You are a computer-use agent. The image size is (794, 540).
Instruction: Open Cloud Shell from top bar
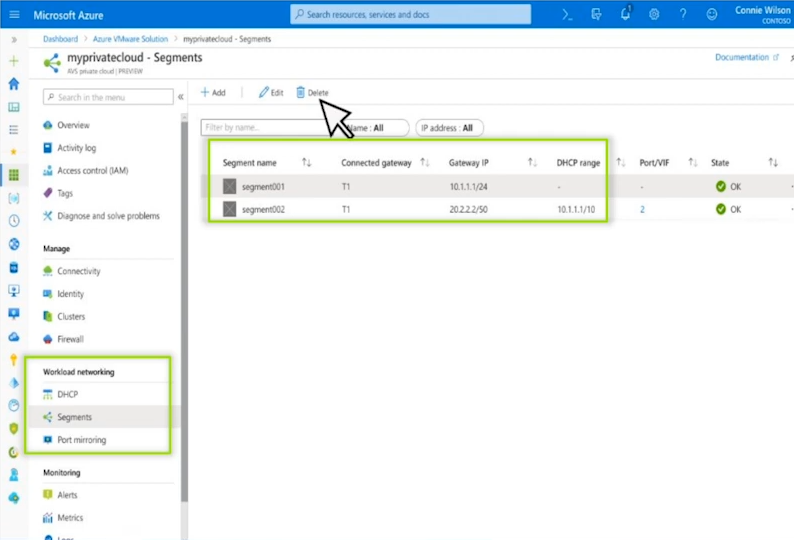click(x=567, y=15)
